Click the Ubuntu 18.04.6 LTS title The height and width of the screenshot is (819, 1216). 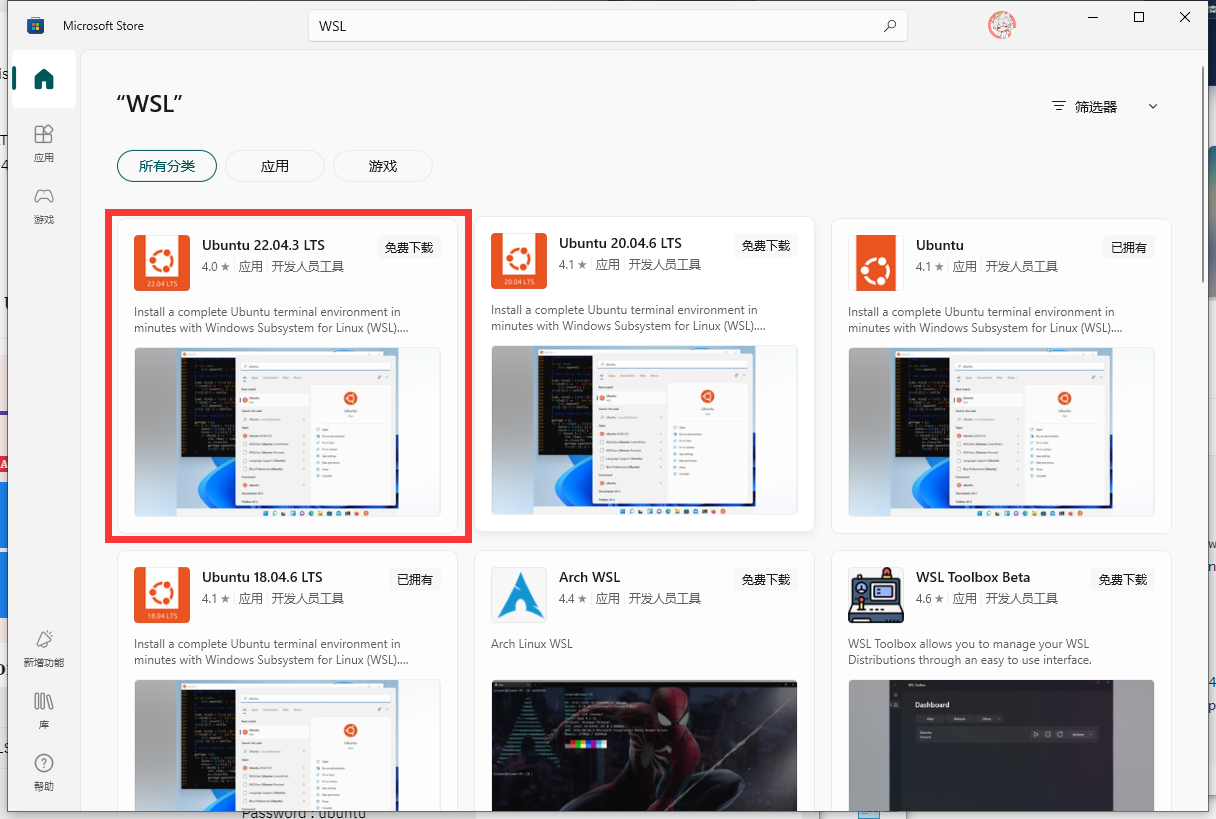click(x=262, y=577)
